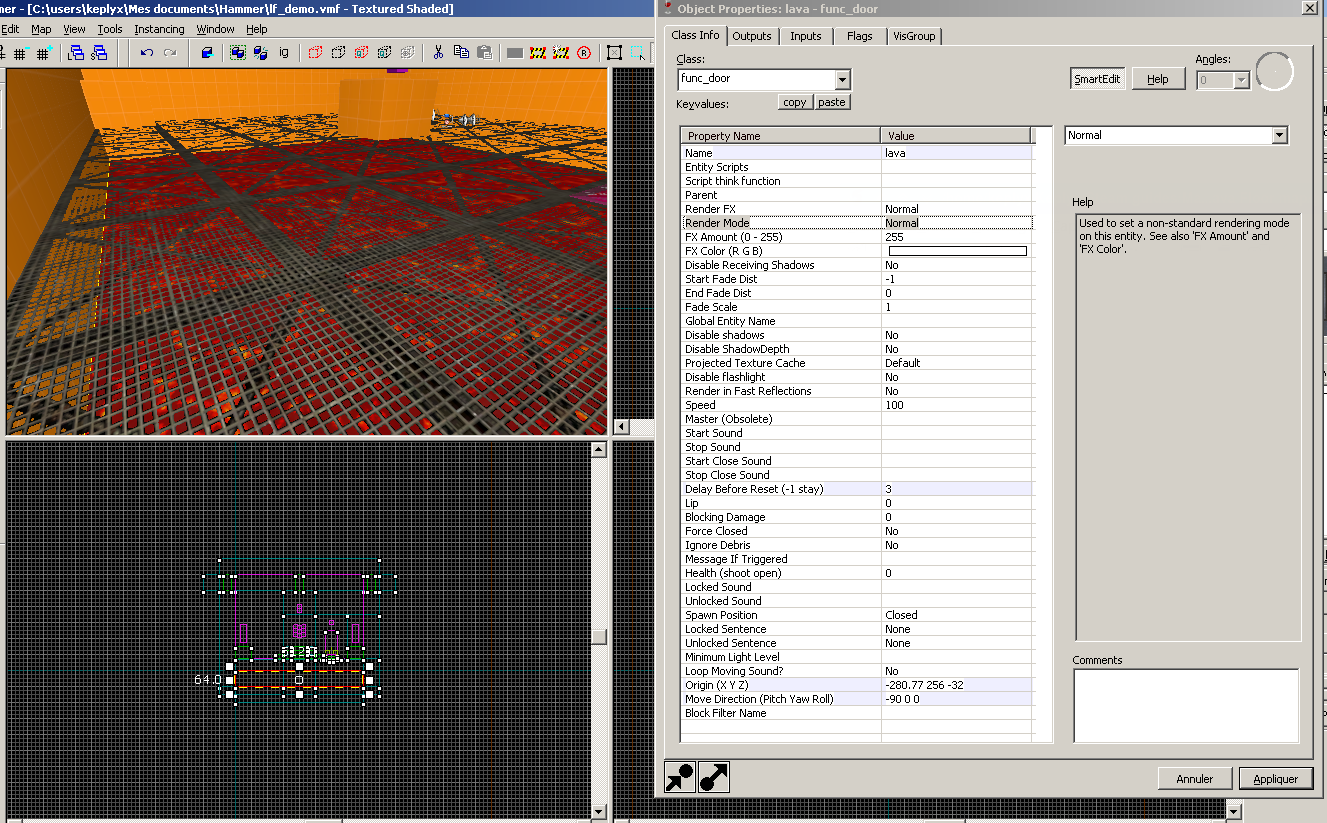Toggle the grid plus size icon

coord(43,53)
